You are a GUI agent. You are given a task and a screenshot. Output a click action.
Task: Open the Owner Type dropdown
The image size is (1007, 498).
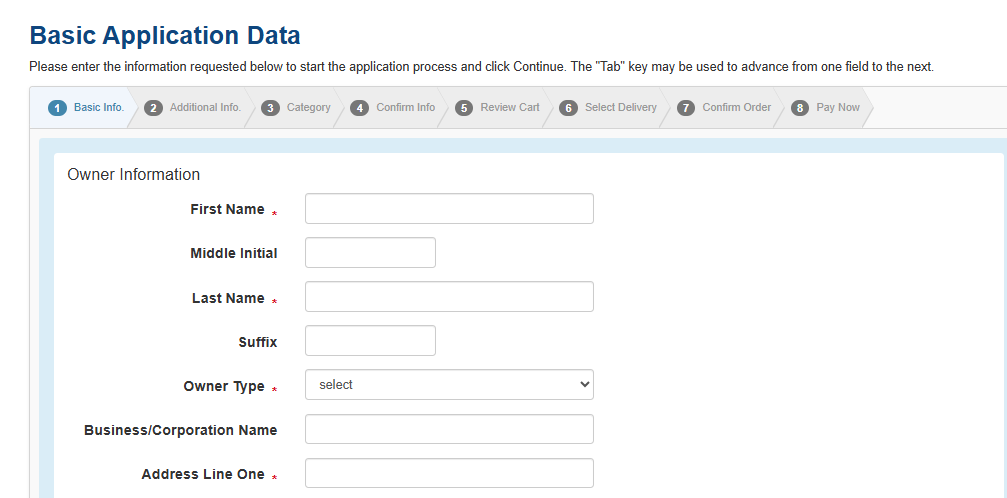click(x=449, y=385)
